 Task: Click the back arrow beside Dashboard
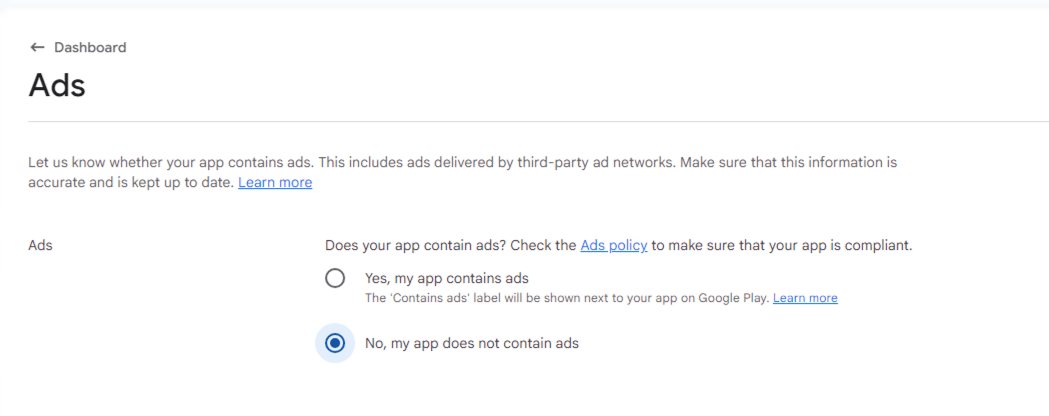(x=37, y=47)
